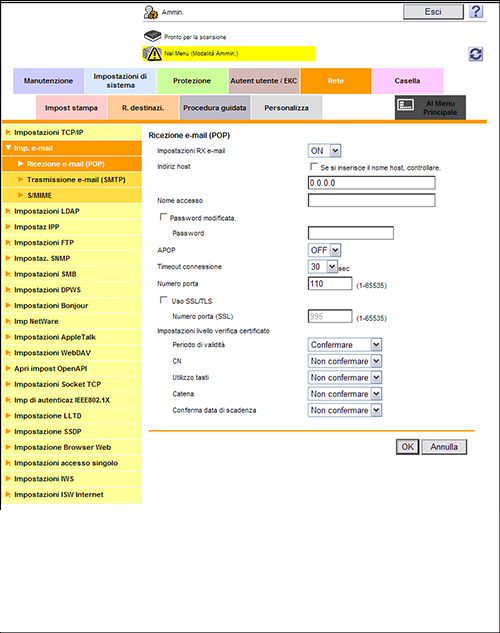Open Impostazioni IWS in sidebar
Screen dimensions: 500x633
72,479
